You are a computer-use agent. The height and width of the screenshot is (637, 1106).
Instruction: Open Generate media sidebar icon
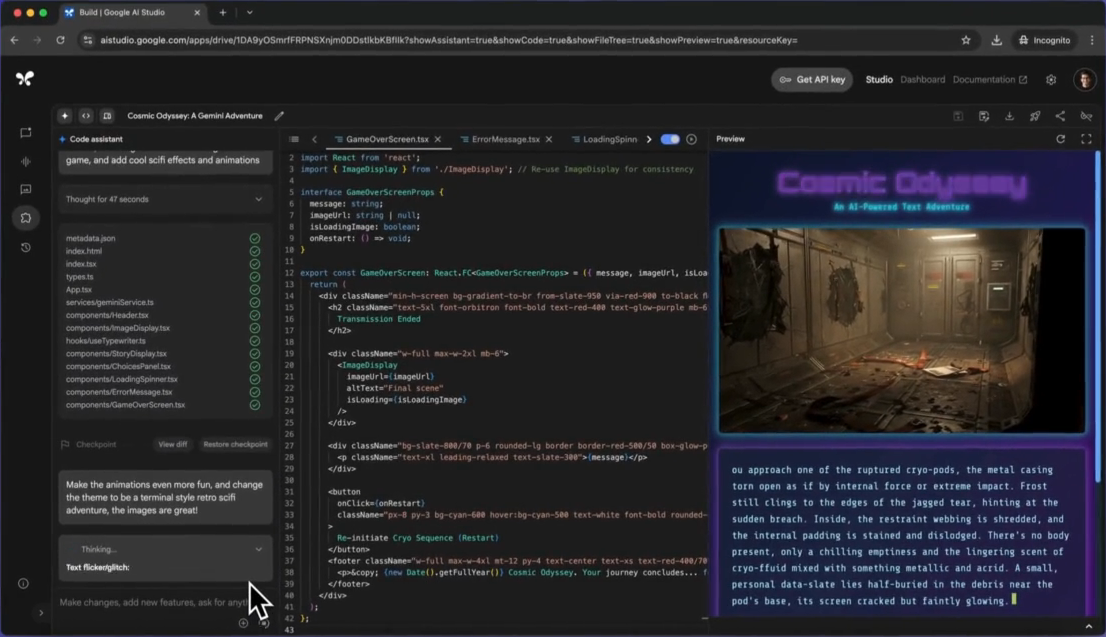point(26,189)
